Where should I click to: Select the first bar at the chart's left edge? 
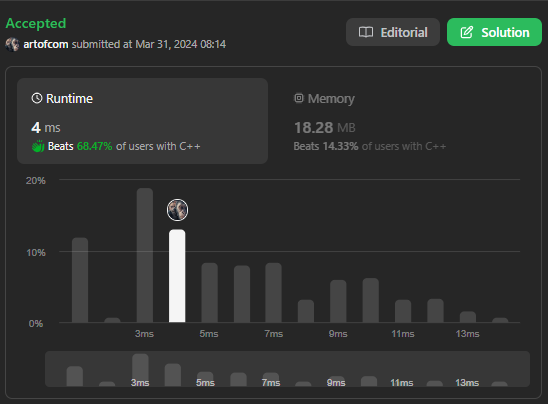point(80,280)
